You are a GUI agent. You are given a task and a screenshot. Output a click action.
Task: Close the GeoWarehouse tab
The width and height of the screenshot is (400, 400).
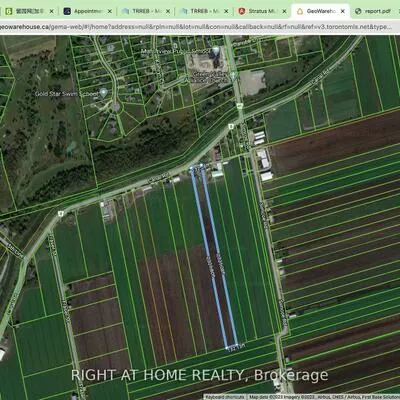343,11
